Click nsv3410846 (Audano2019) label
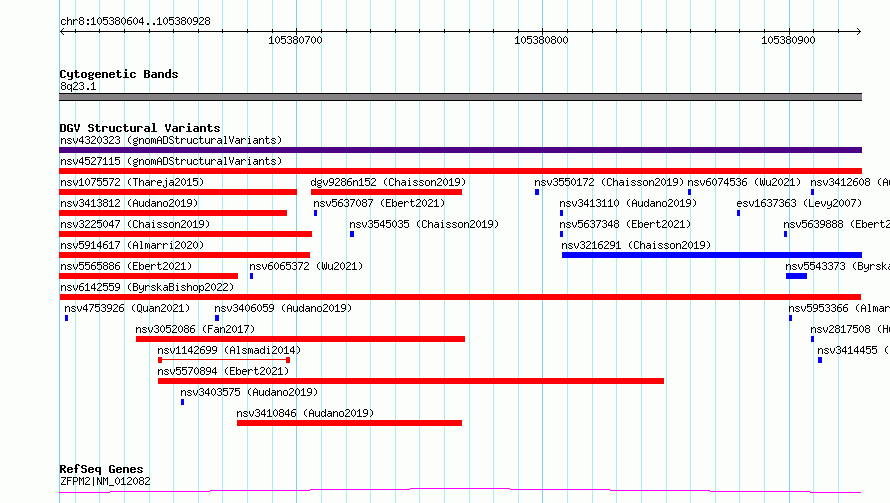Image resolution: width=890 pixels, height=503 pixels. tap(305, 413)
